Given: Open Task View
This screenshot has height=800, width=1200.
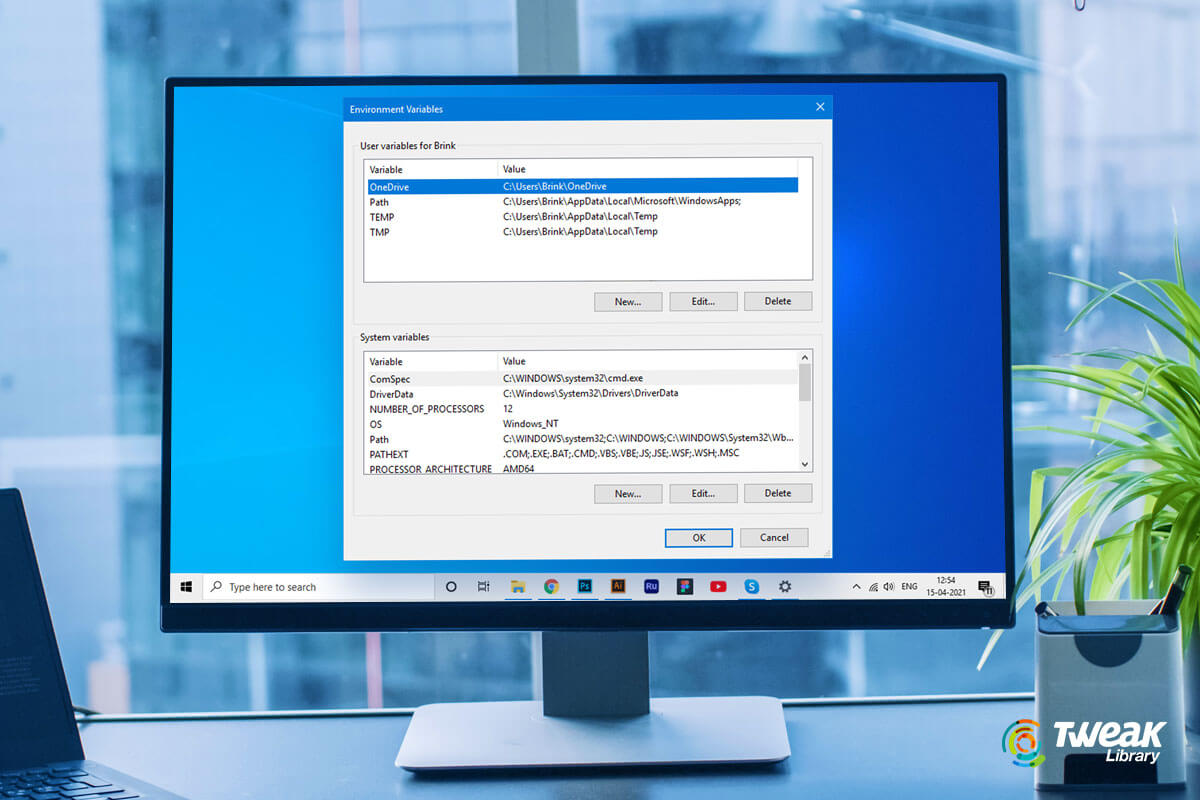Looking at the screenshot, I should pyautogui.click(x=482, y=587).
